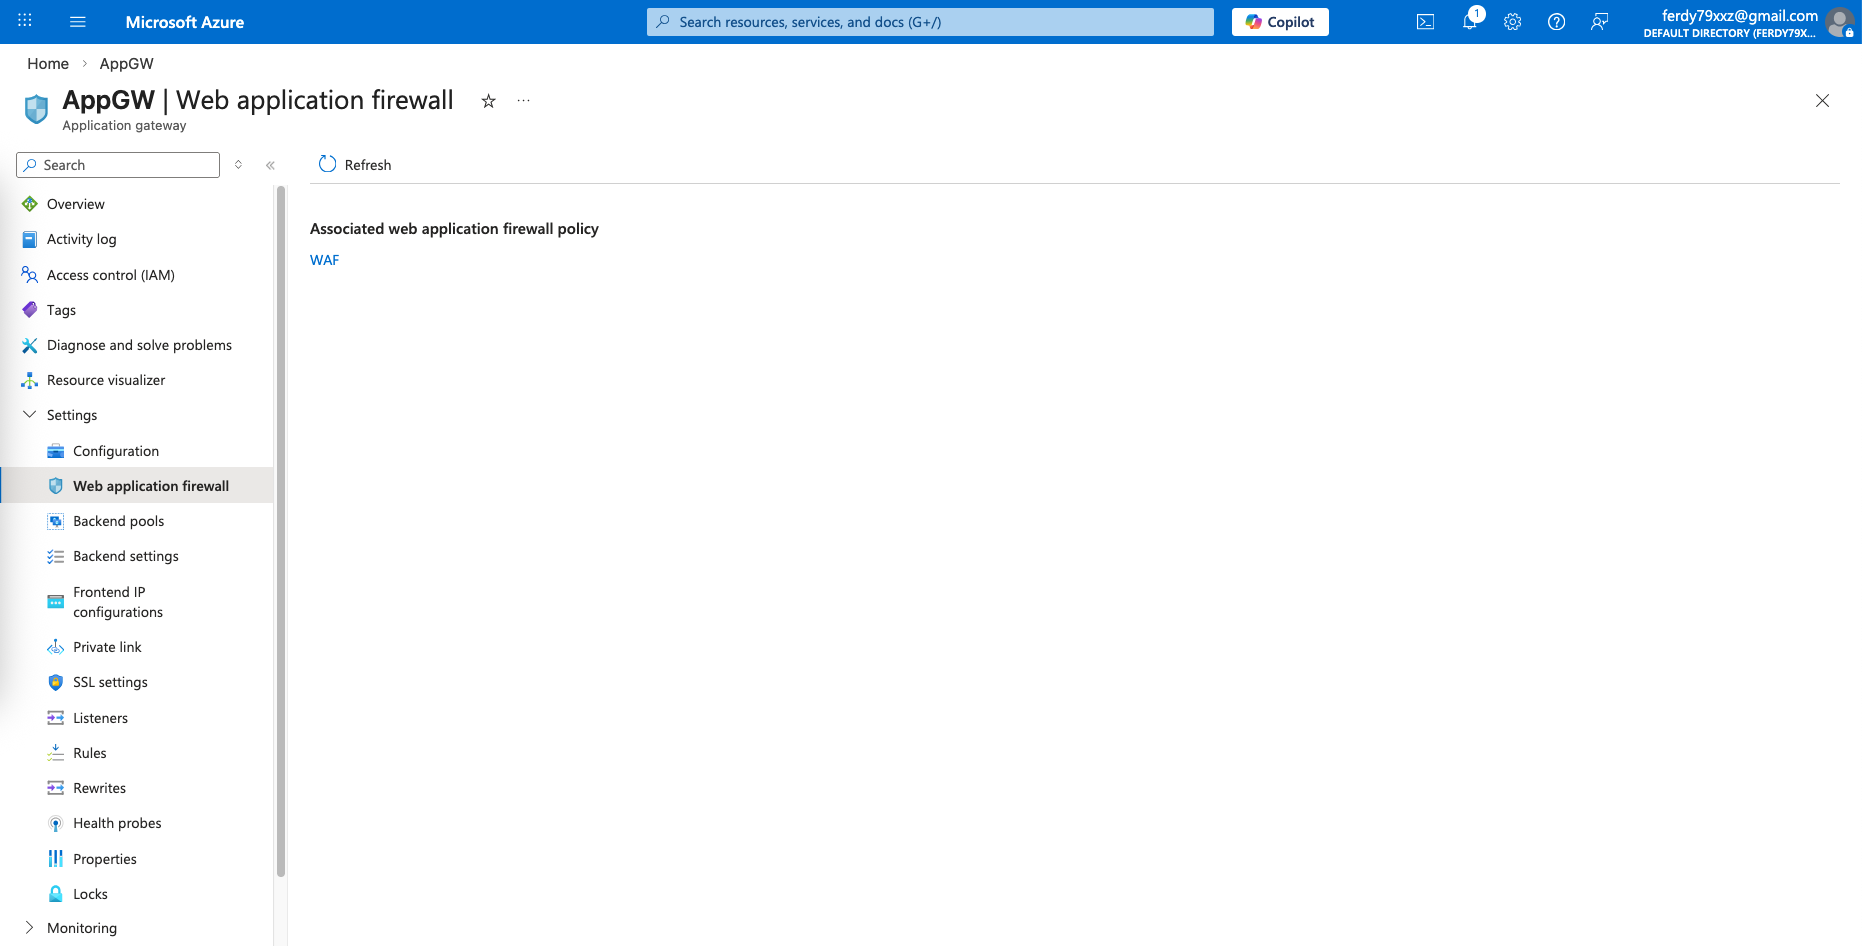Collapse the Settings section in sidebar

tap(30, 415)
